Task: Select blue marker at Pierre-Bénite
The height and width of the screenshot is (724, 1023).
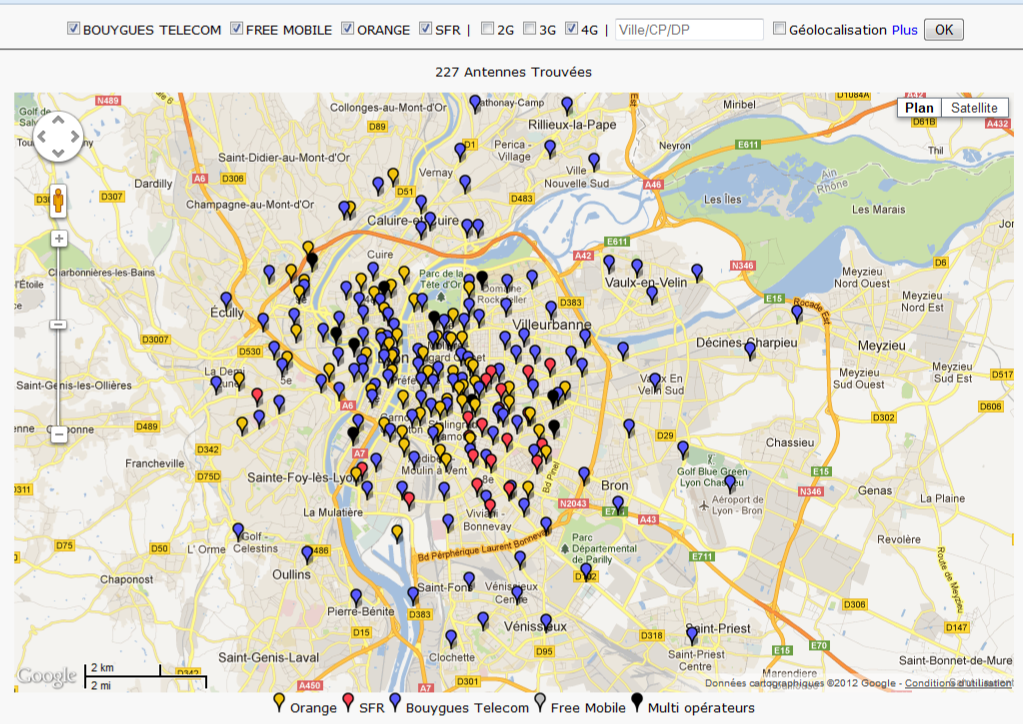Action: point(356,597)
